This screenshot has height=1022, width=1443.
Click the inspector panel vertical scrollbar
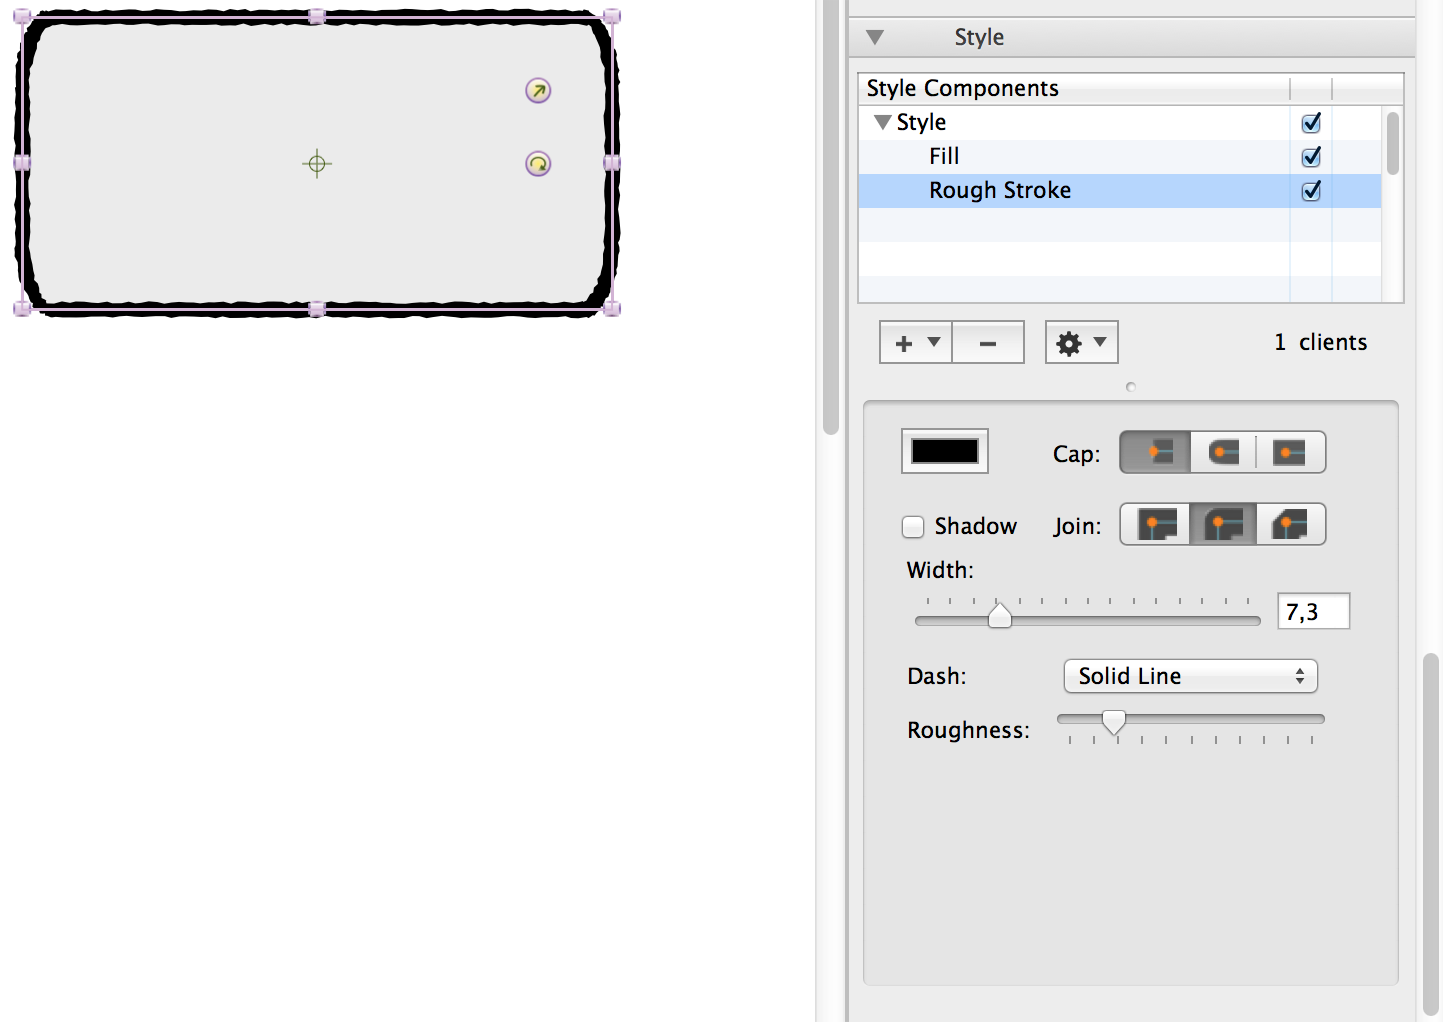pos(1431,833)
